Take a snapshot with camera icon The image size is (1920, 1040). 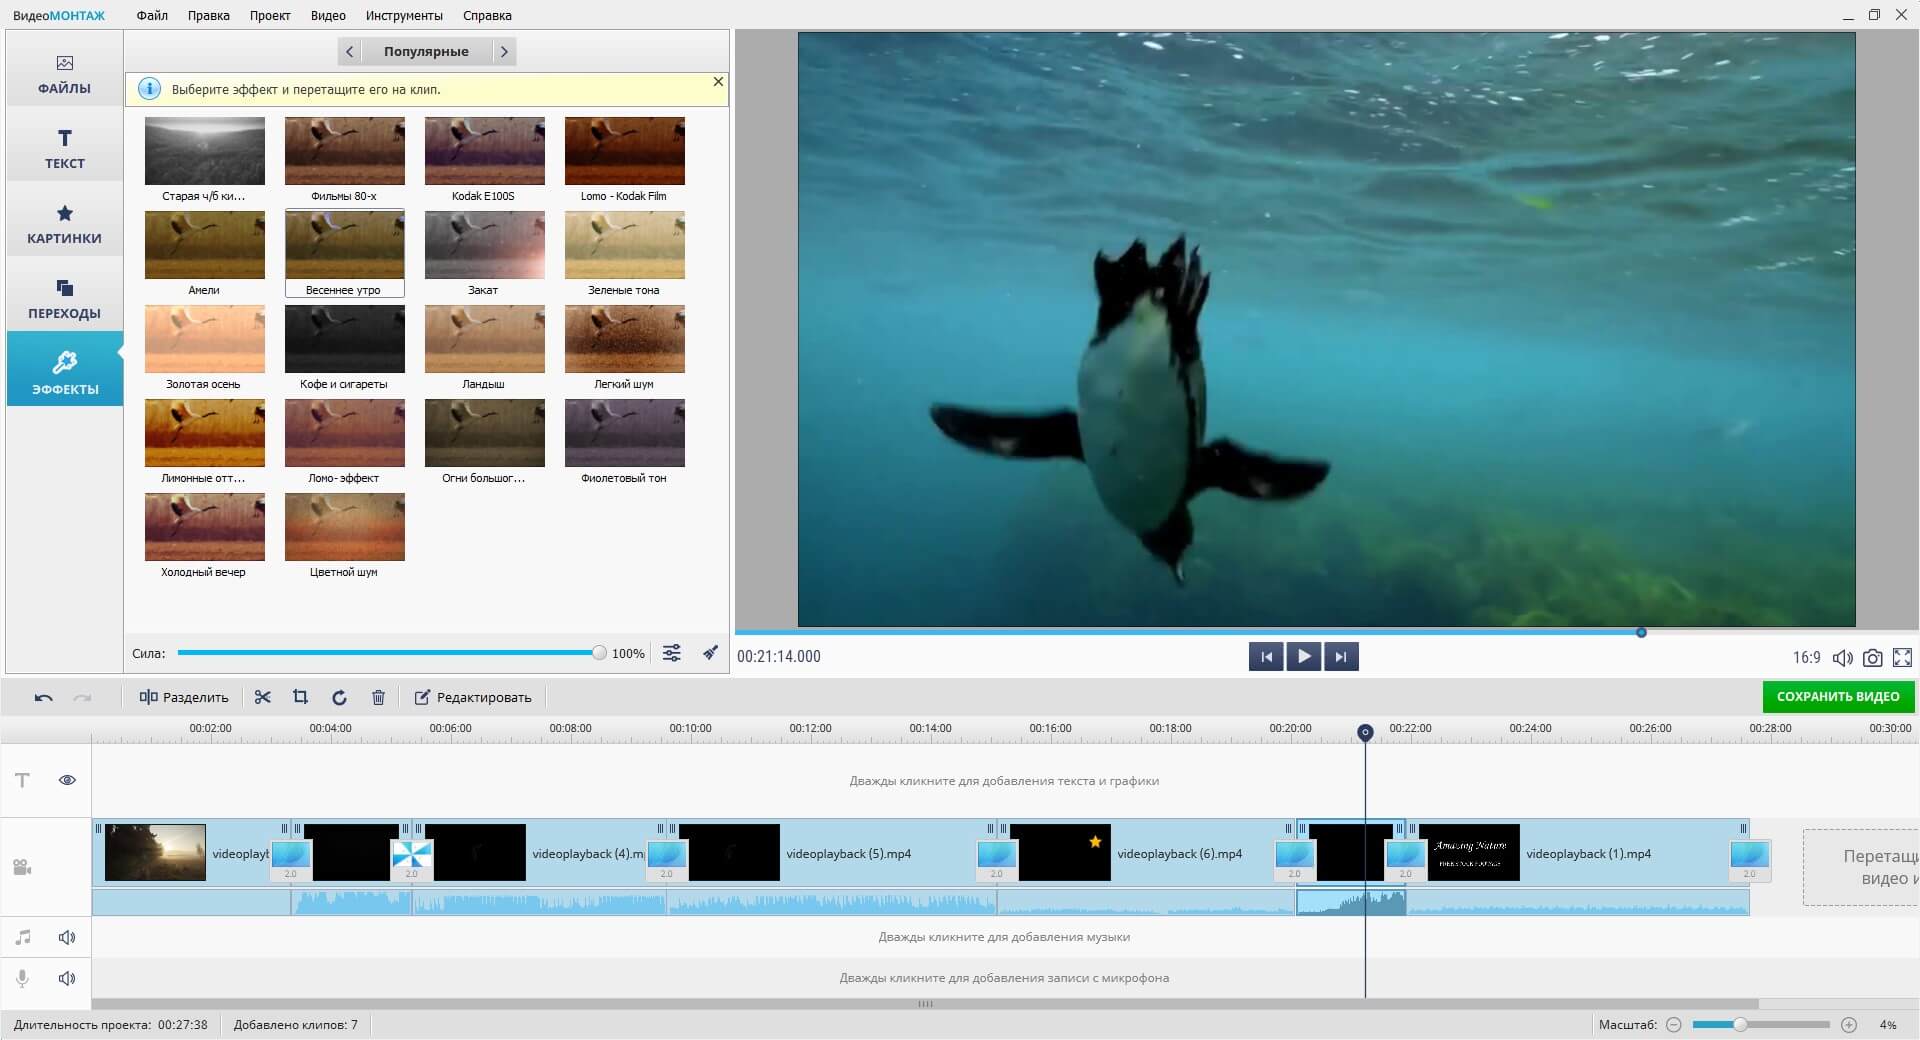pos(1873,657)
